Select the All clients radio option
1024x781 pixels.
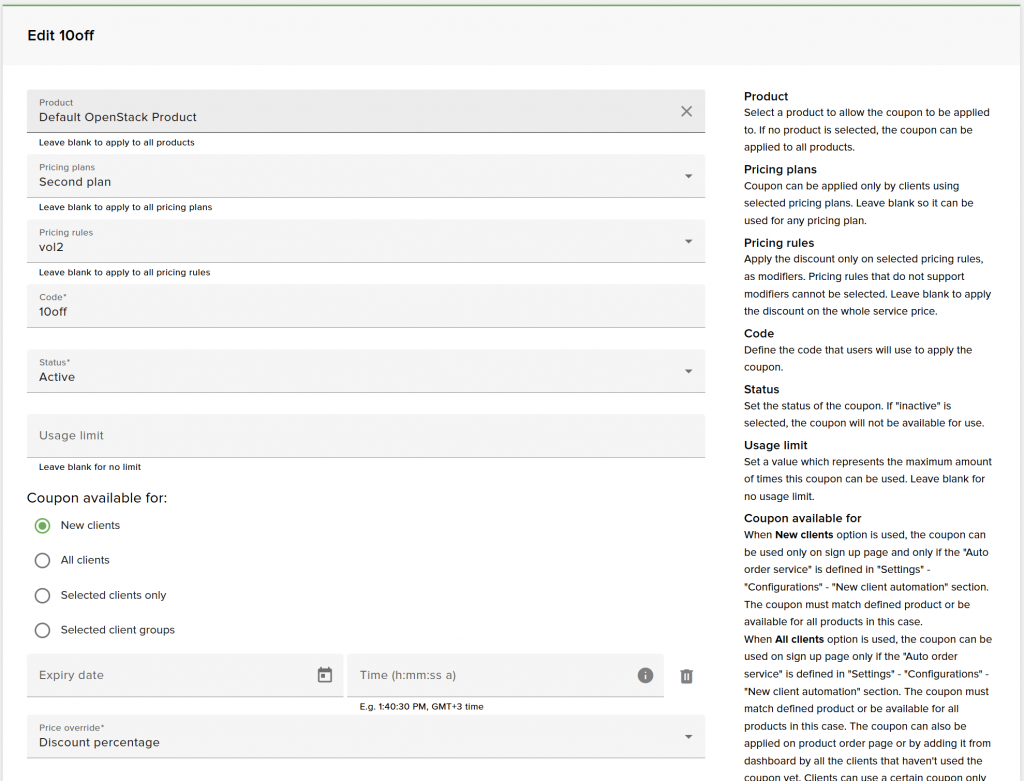click(x=42, y=560)
